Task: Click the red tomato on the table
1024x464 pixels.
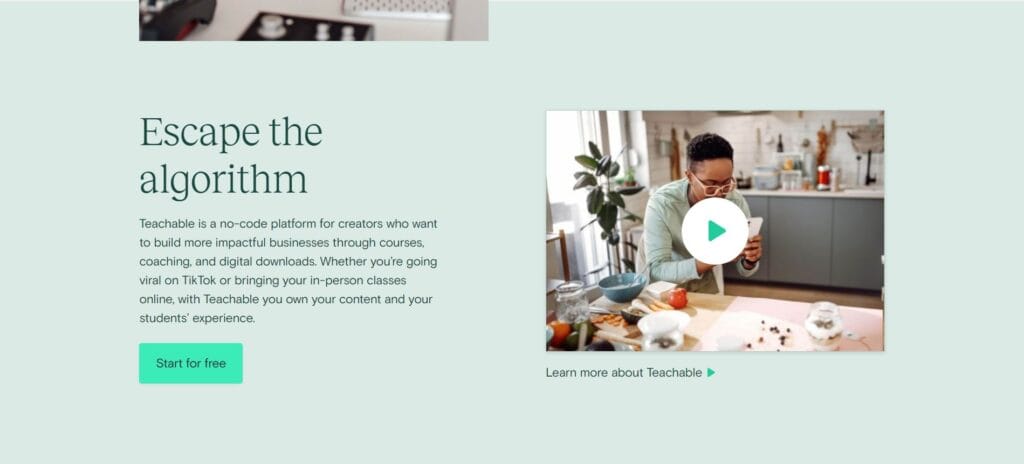Action: point(678,299)
